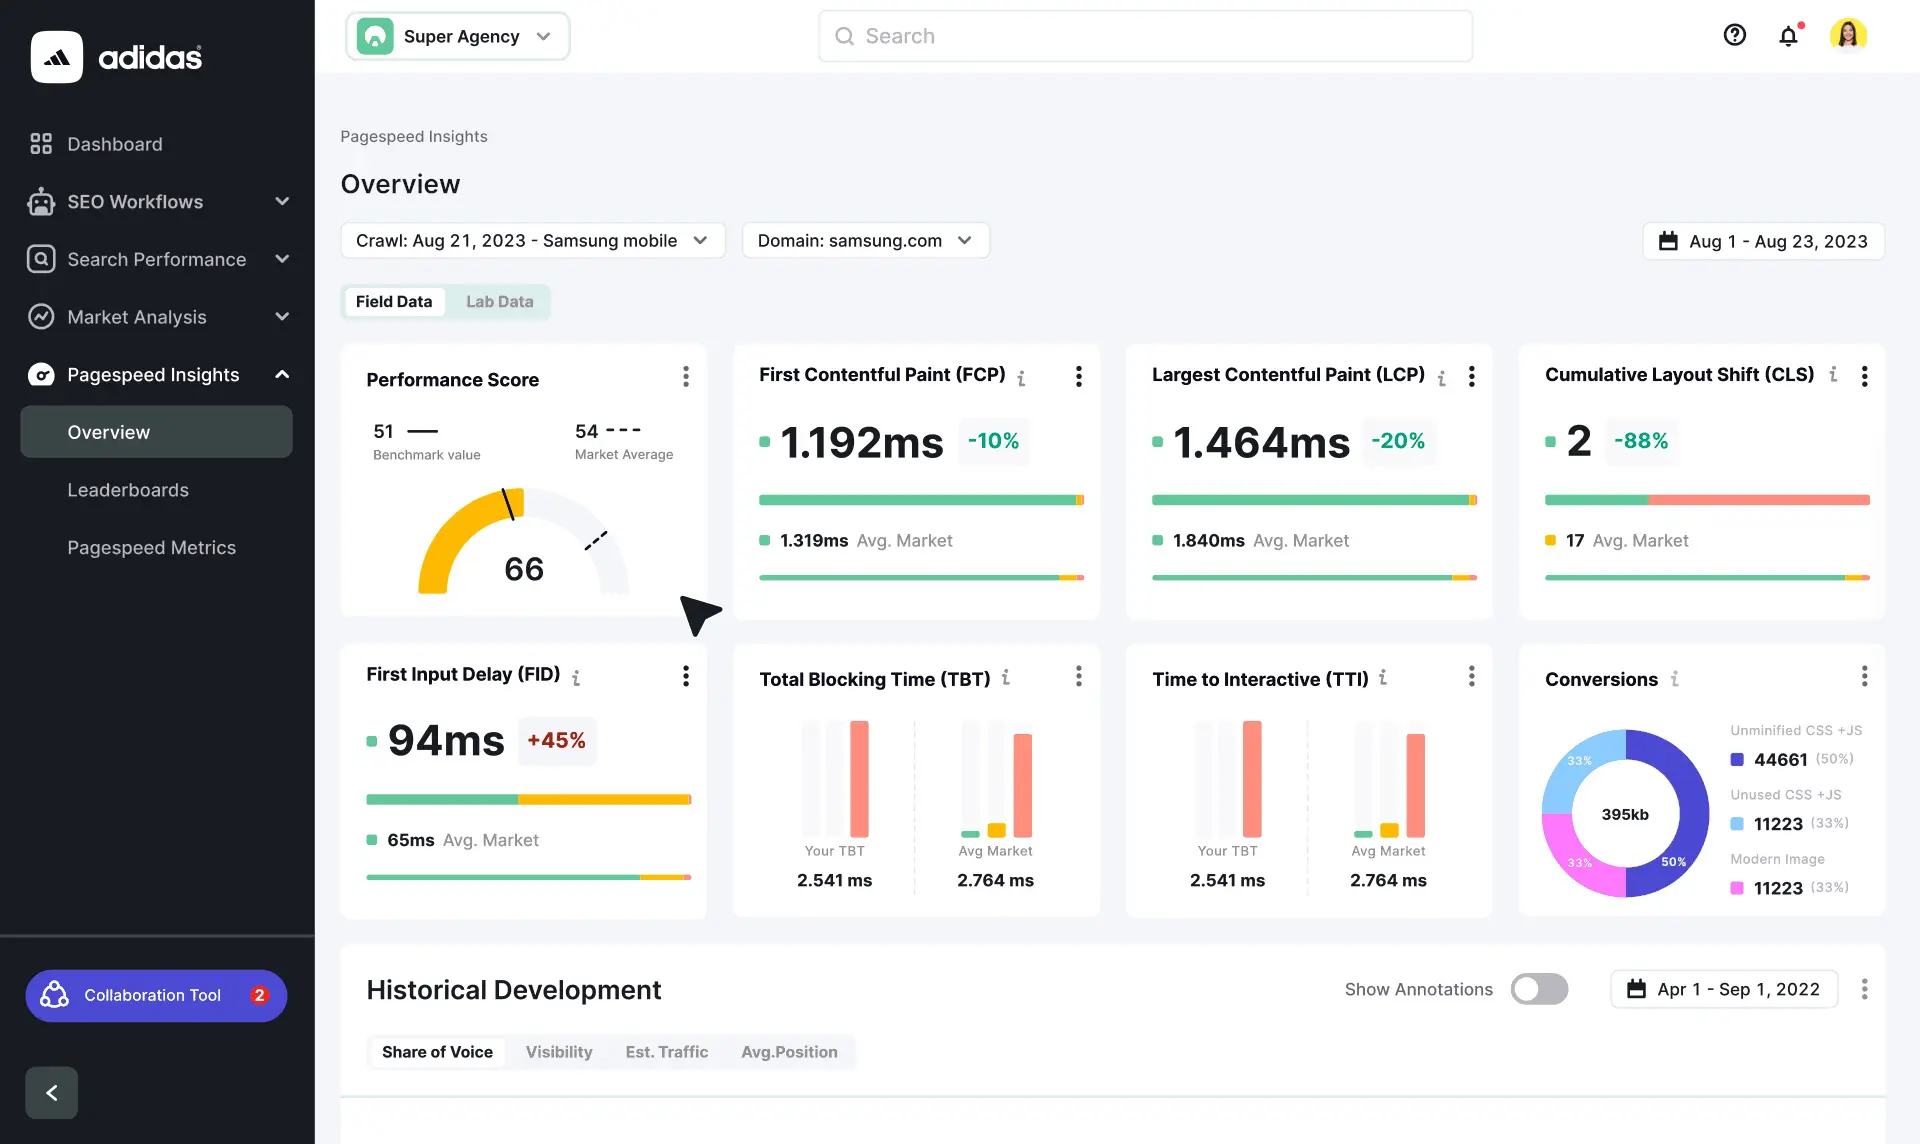Screen dimensions: 1920x1144
Task: Click the FCP info icon
Action: click(1021, 379)
